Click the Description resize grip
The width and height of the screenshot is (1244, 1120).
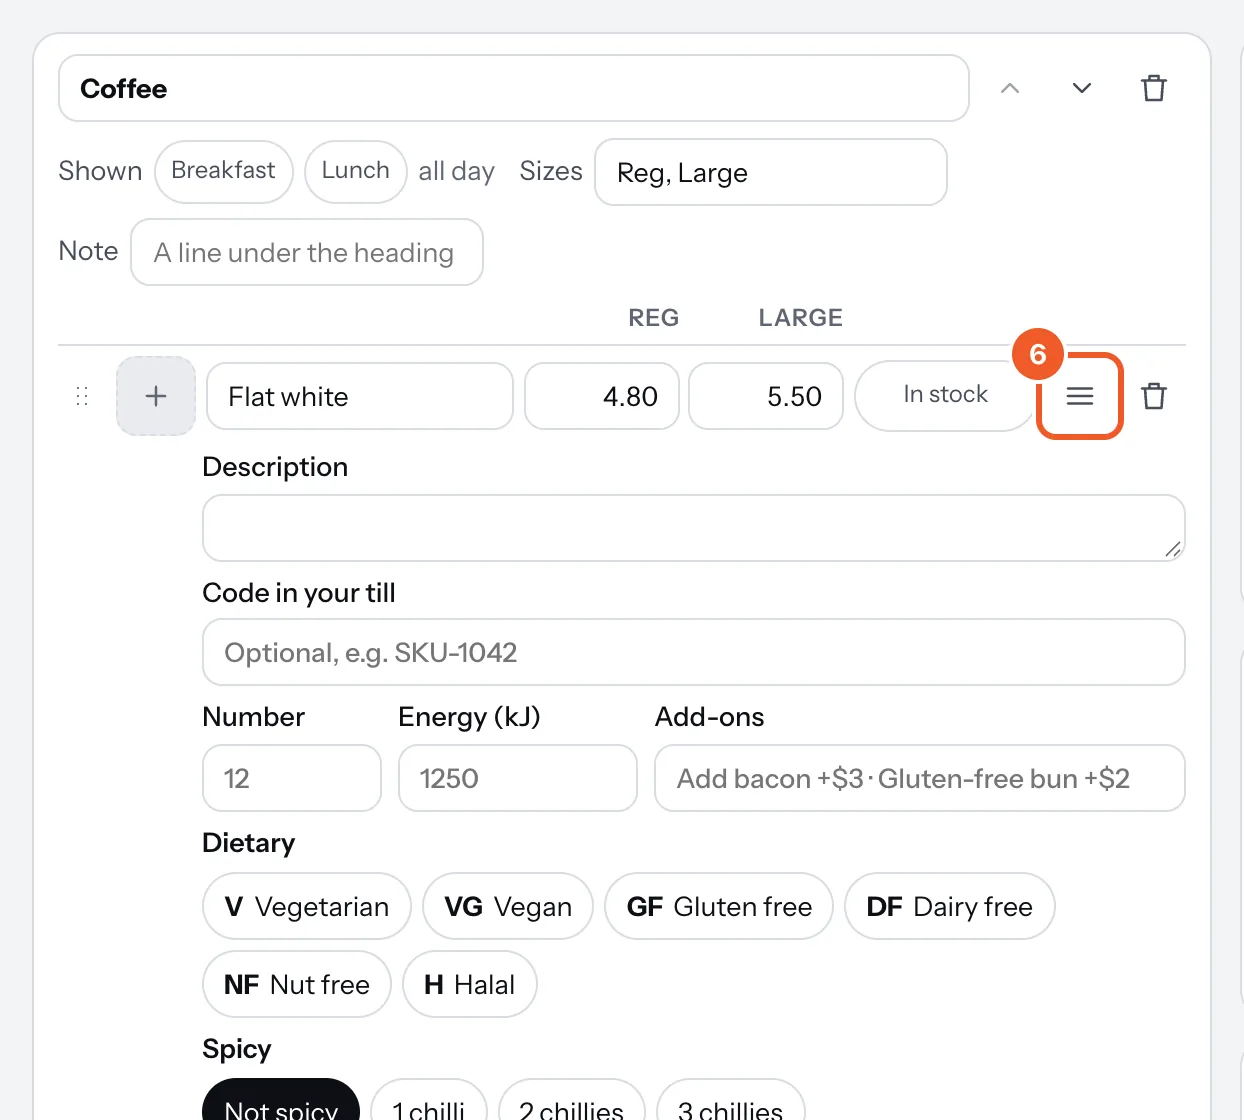1173,549
